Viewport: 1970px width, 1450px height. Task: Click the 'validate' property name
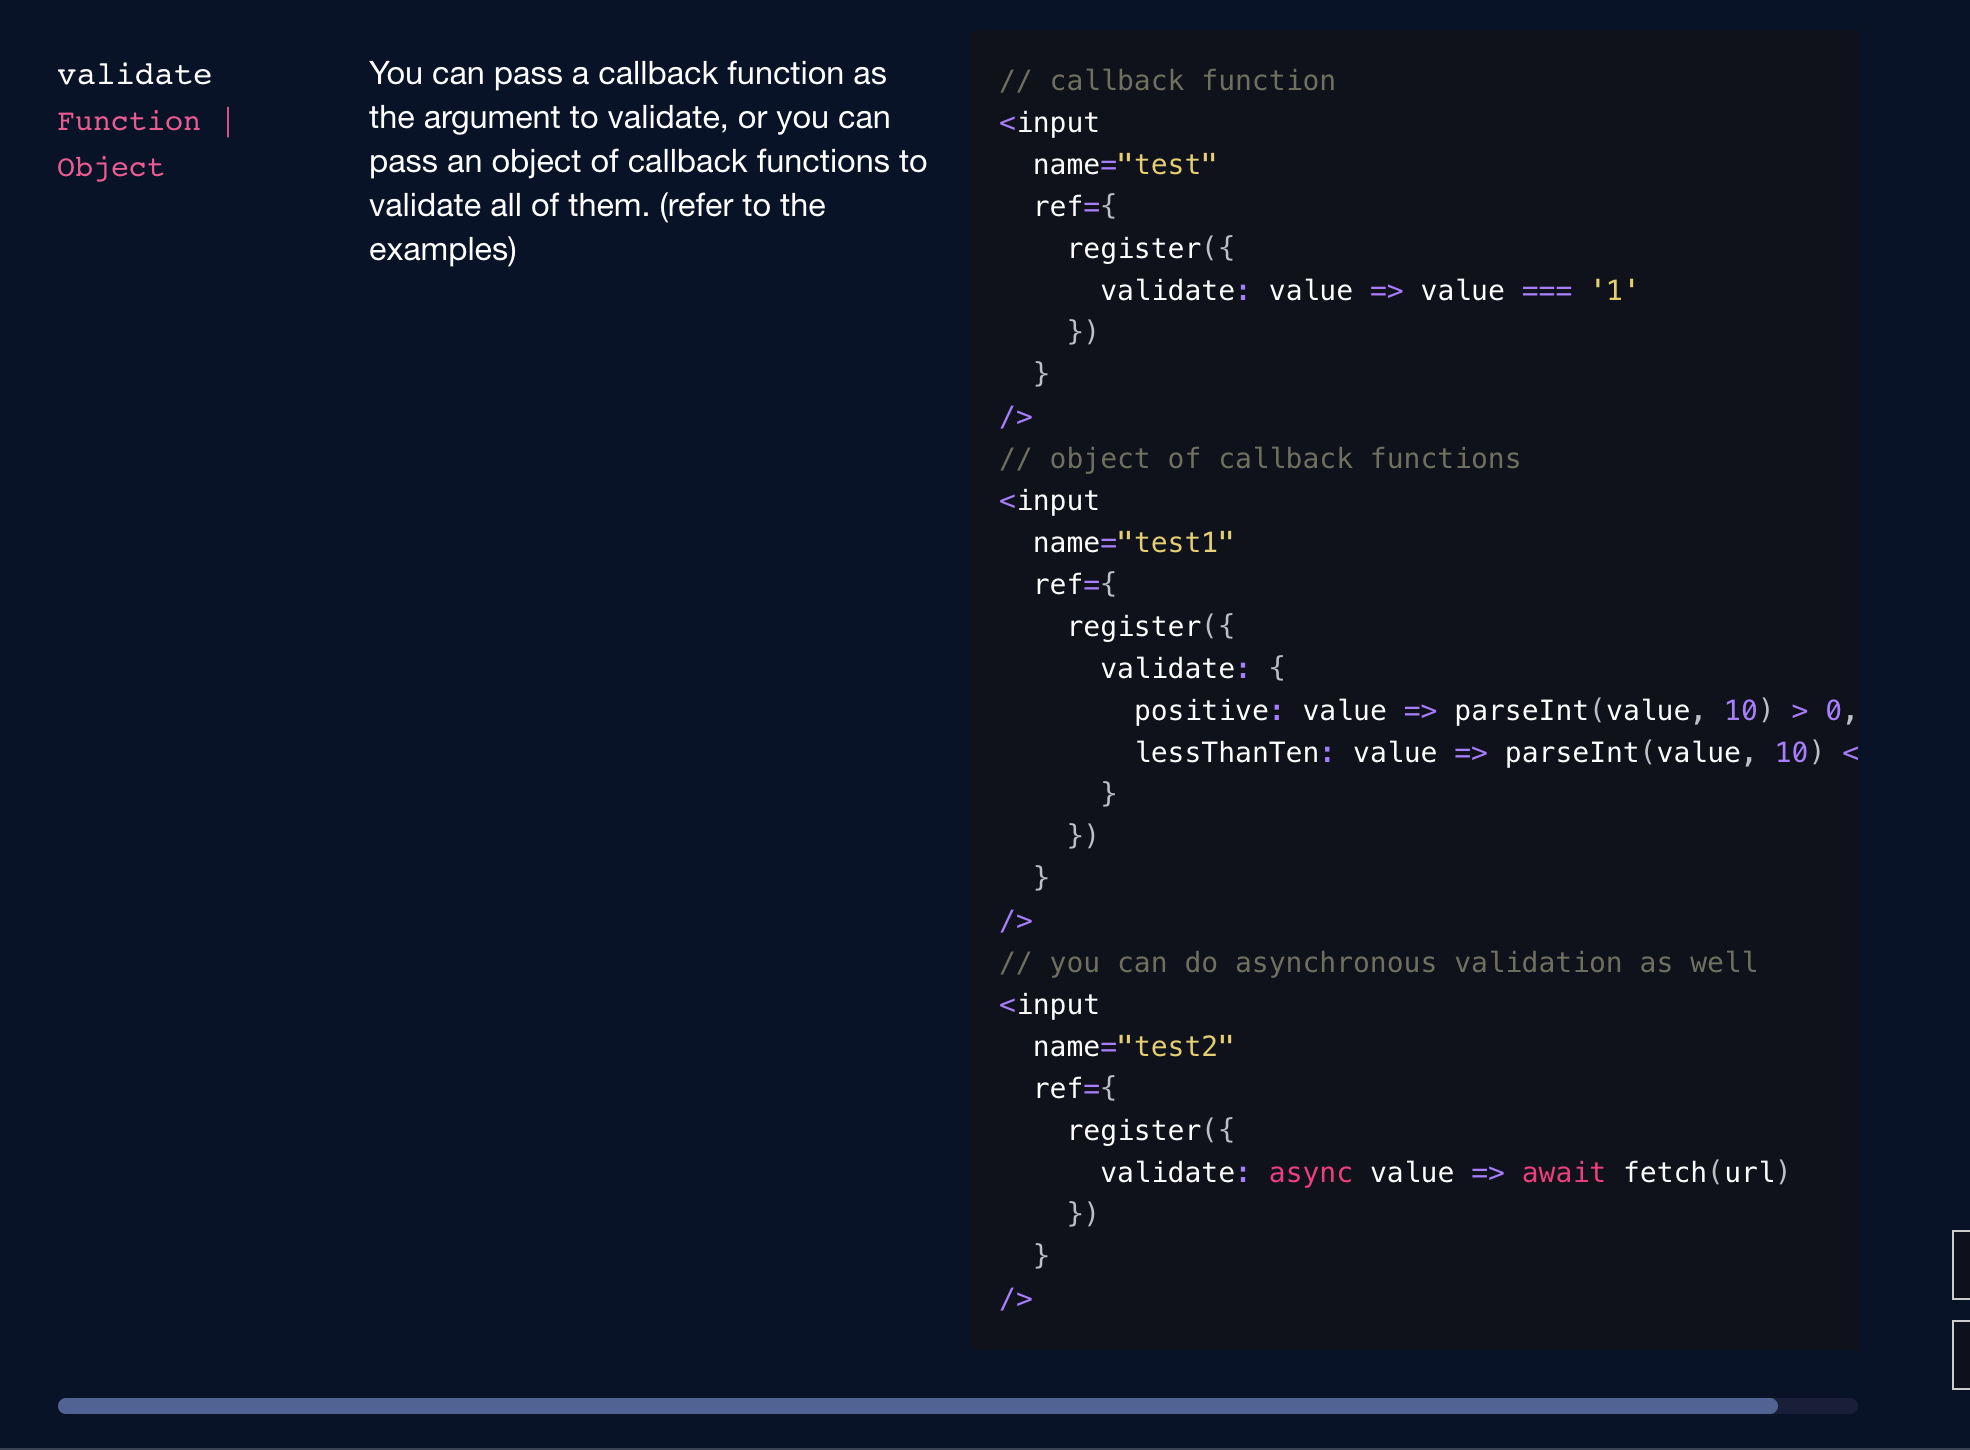pyautogui.click(x=134, y=75)
